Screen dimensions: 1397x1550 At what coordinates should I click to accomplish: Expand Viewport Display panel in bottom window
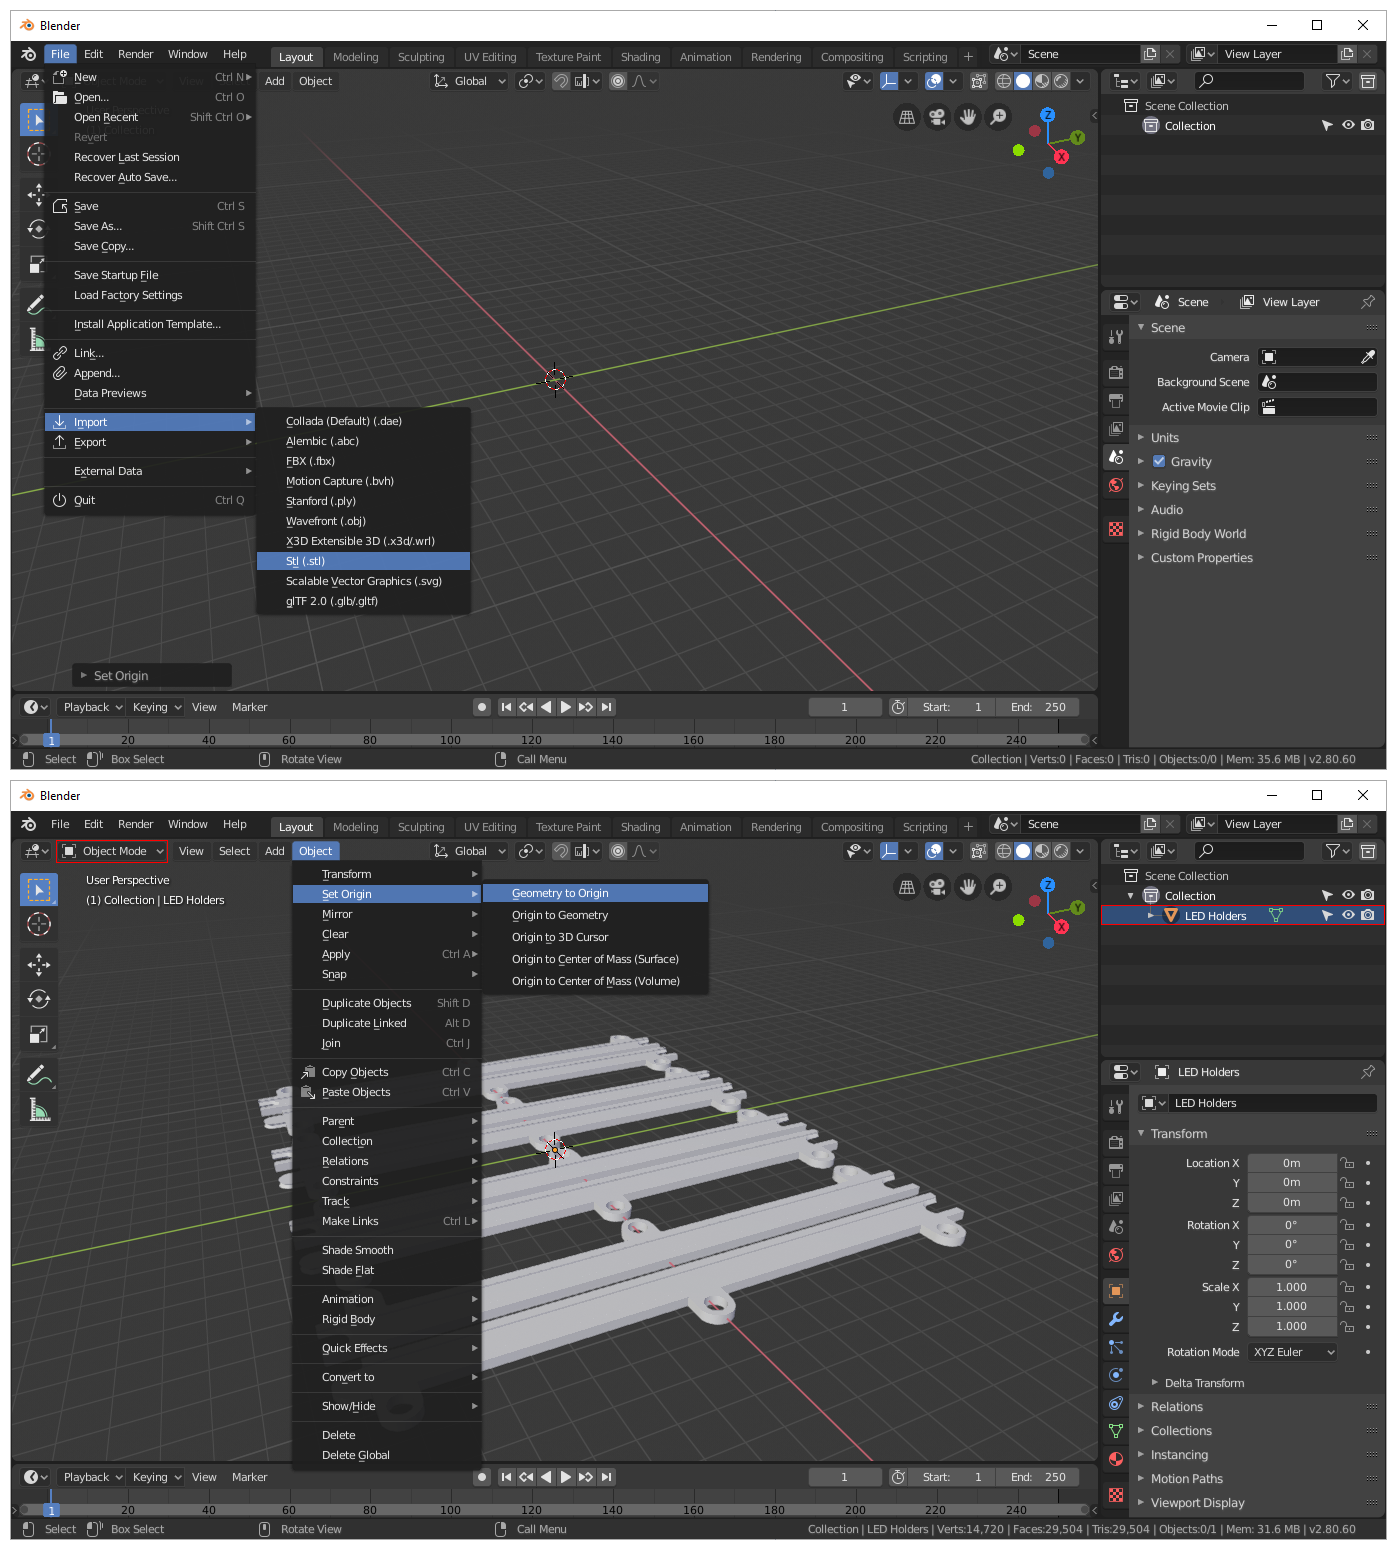tap(1197, 1503)
